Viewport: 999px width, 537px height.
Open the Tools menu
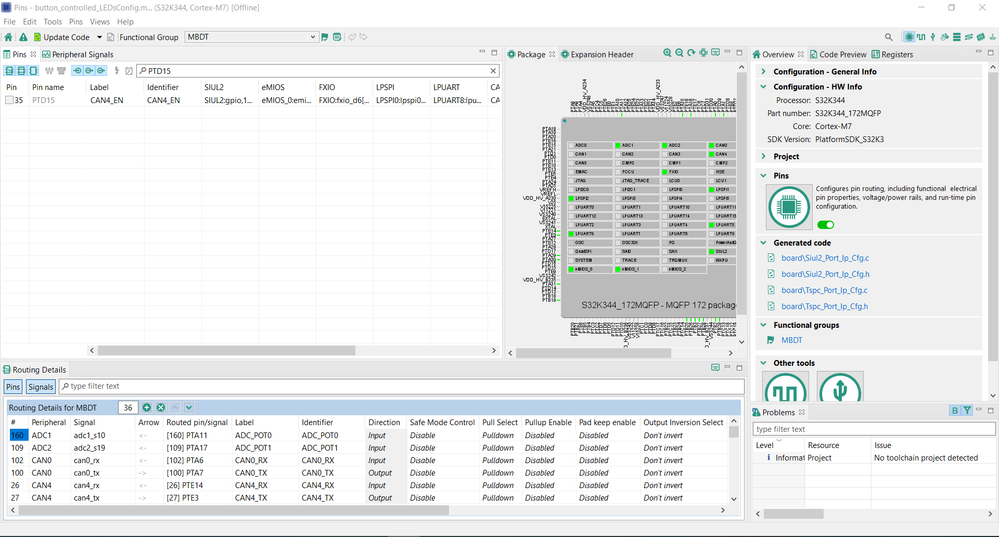tap(53, 22)
